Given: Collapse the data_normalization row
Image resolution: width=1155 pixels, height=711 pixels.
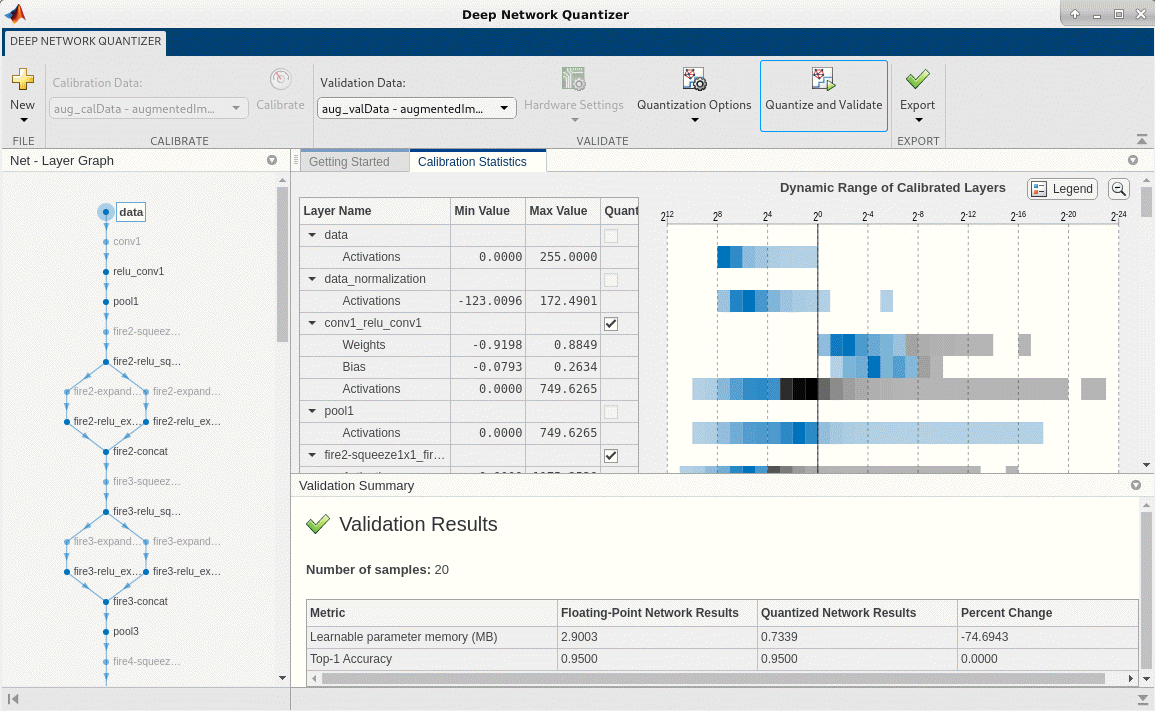Looking at the screenshot, I should [x=312, y=279].
